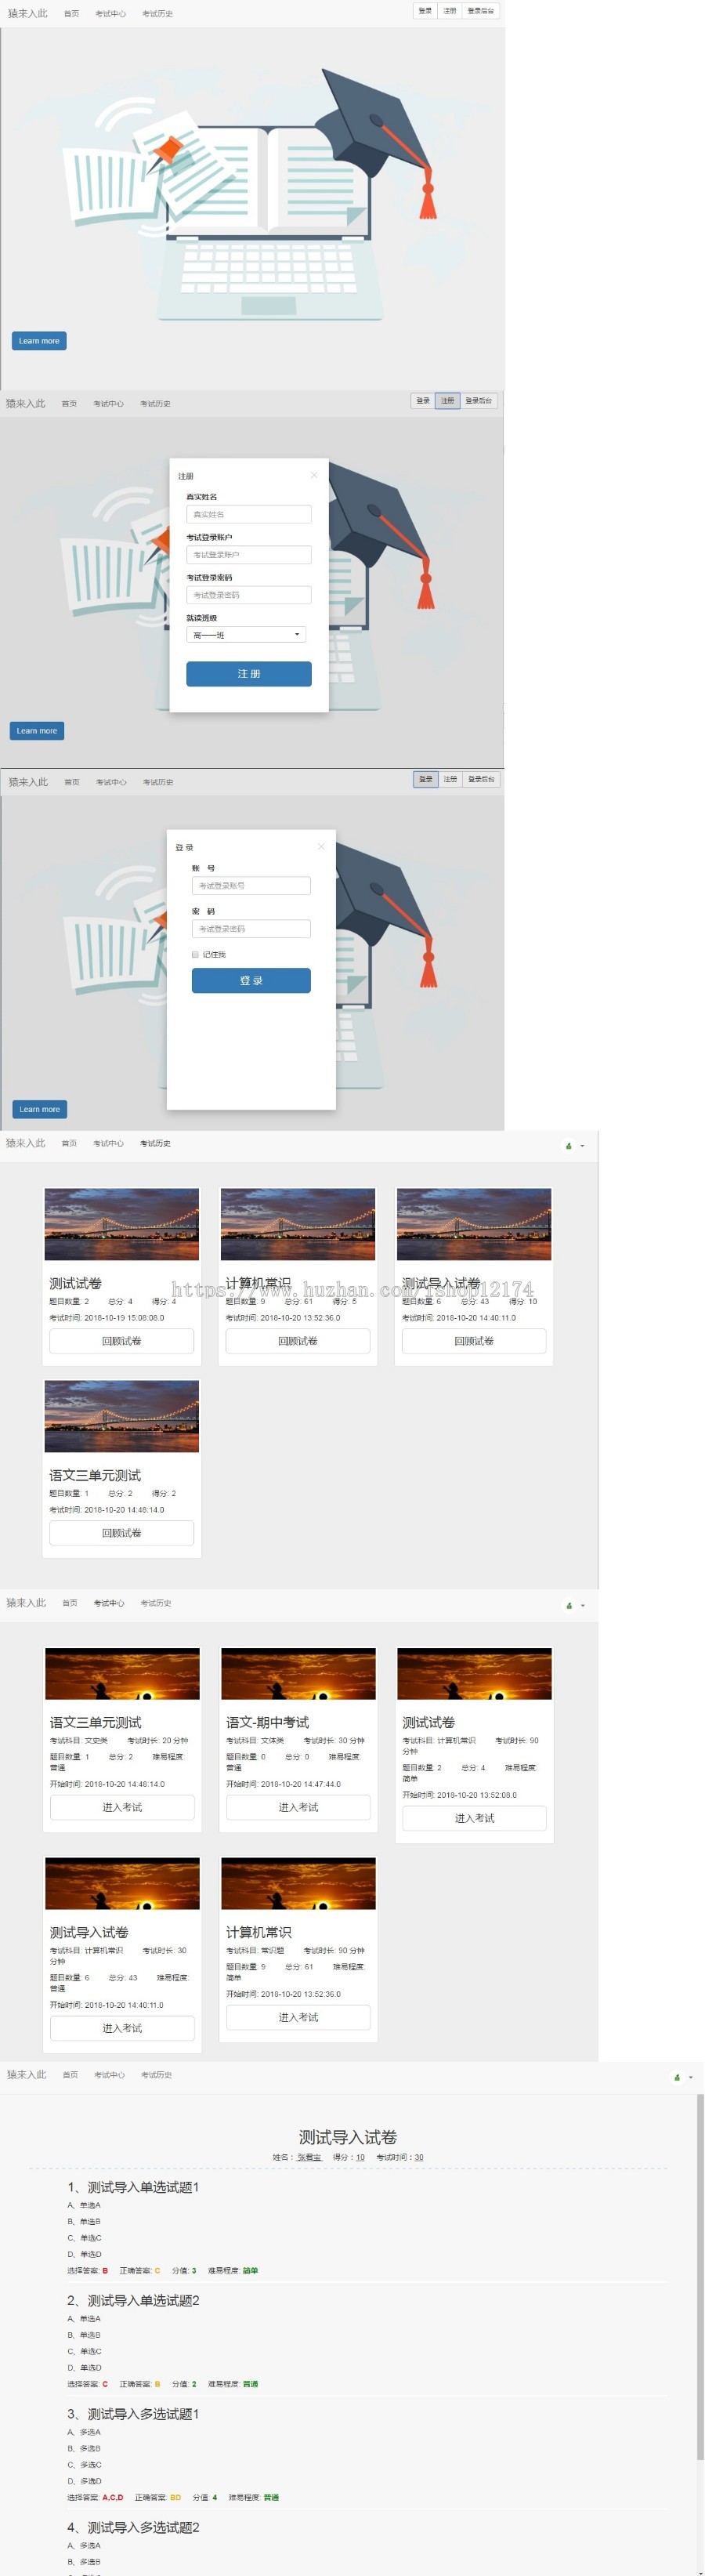Start 语文三单元测试 via its 进入考试 button
The width and height of the screenshot is (705, 2576).
[122, 1807]
